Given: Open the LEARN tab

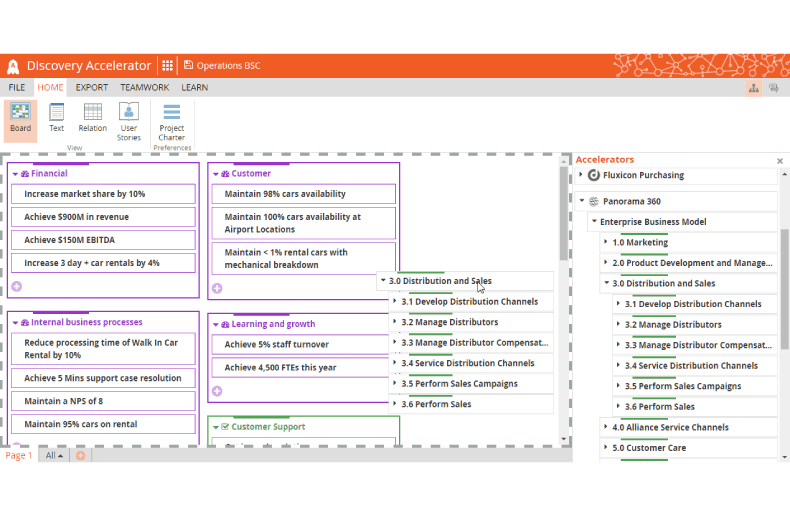Looking at the screenshot, I should point(194,88).
